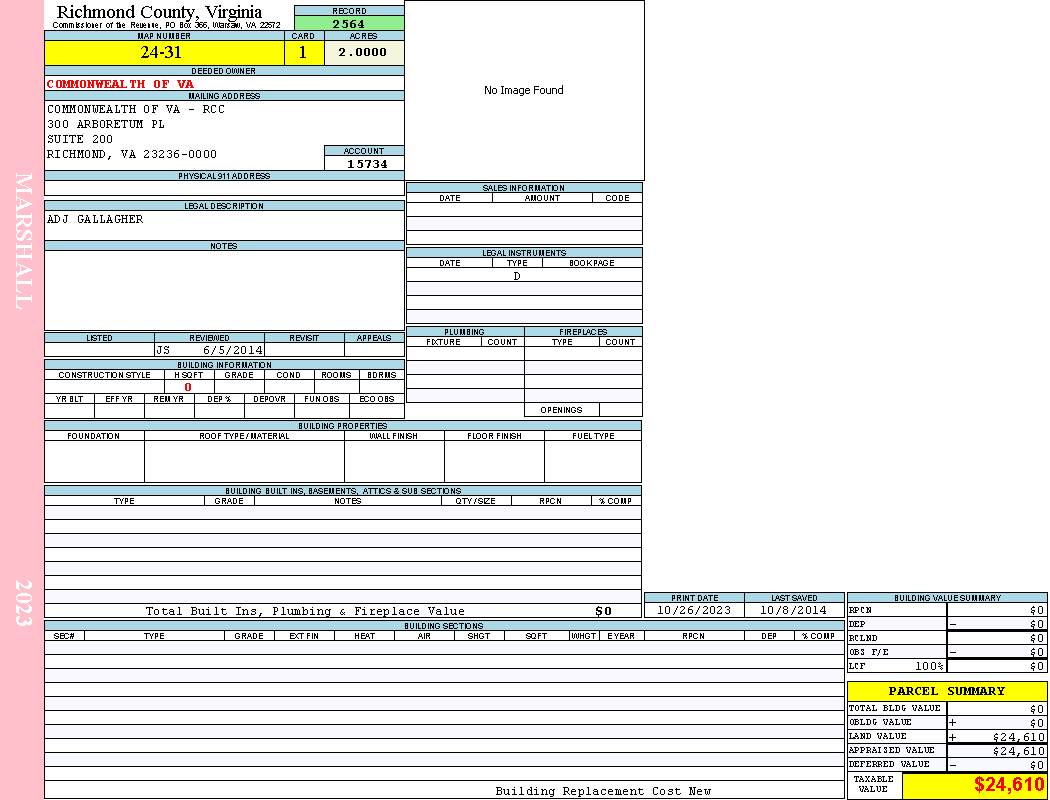Select the yellow map number 24-31 field
This screenshot has width=1050, height=800.
(x=164, y=53)
